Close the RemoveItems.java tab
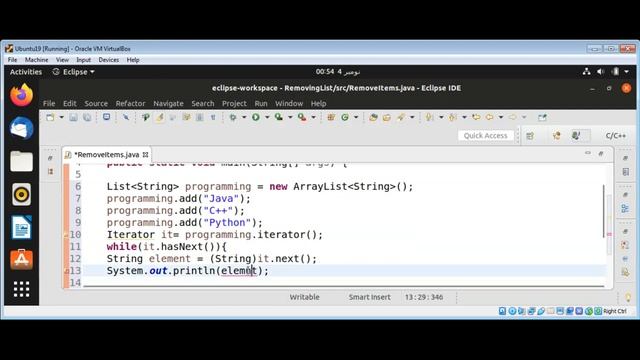The image size is (640, 360). point(145,155)
